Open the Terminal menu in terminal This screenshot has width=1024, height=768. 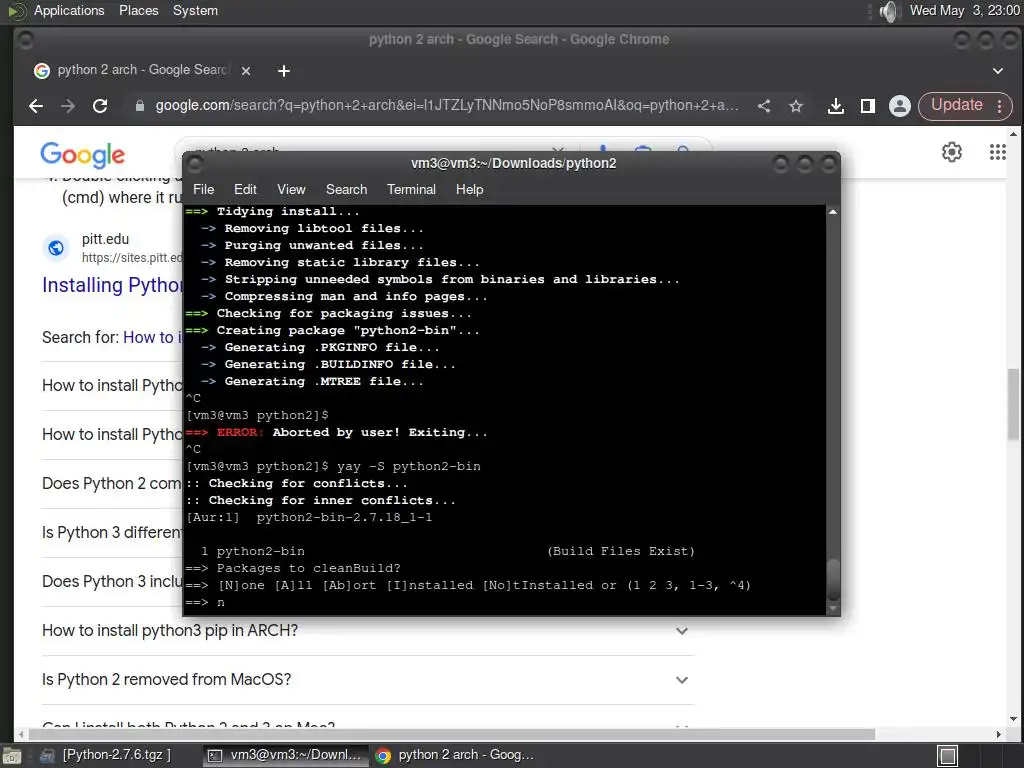(x=411, y=189)
